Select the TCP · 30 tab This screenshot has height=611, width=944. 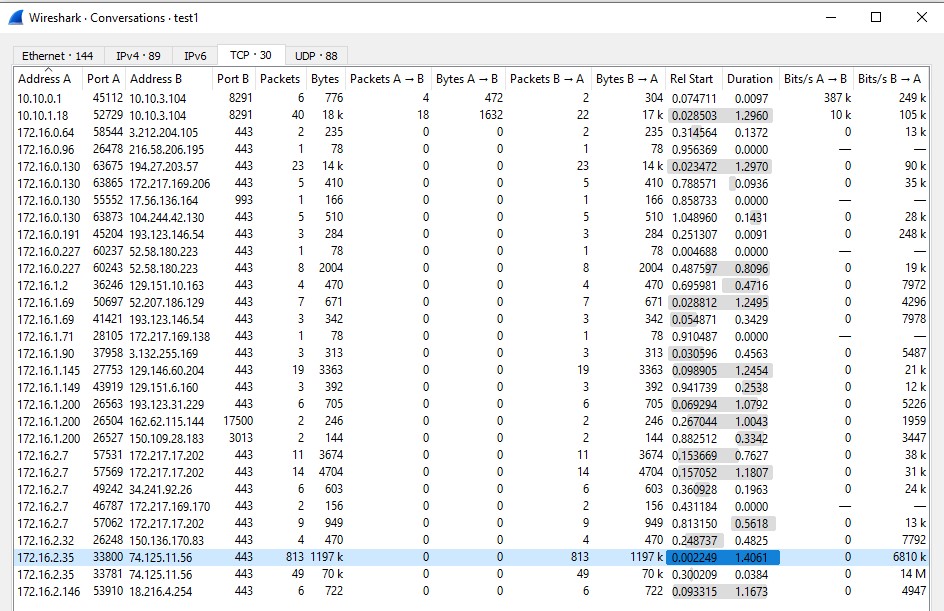pos(251,55)
